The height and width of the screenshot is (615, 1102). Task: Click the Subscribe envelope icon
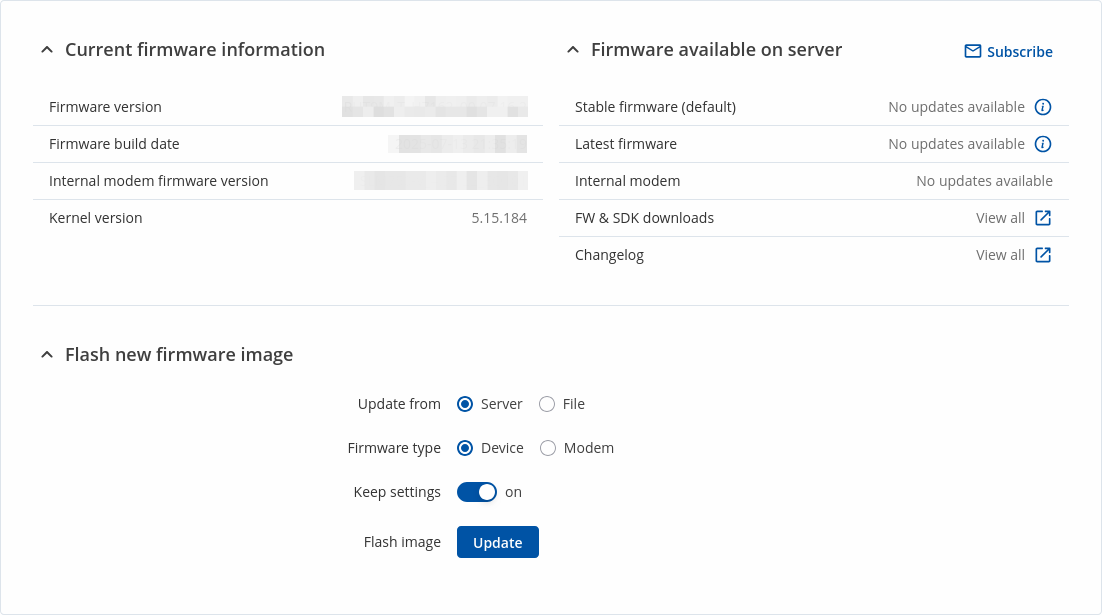click(972, 51)
